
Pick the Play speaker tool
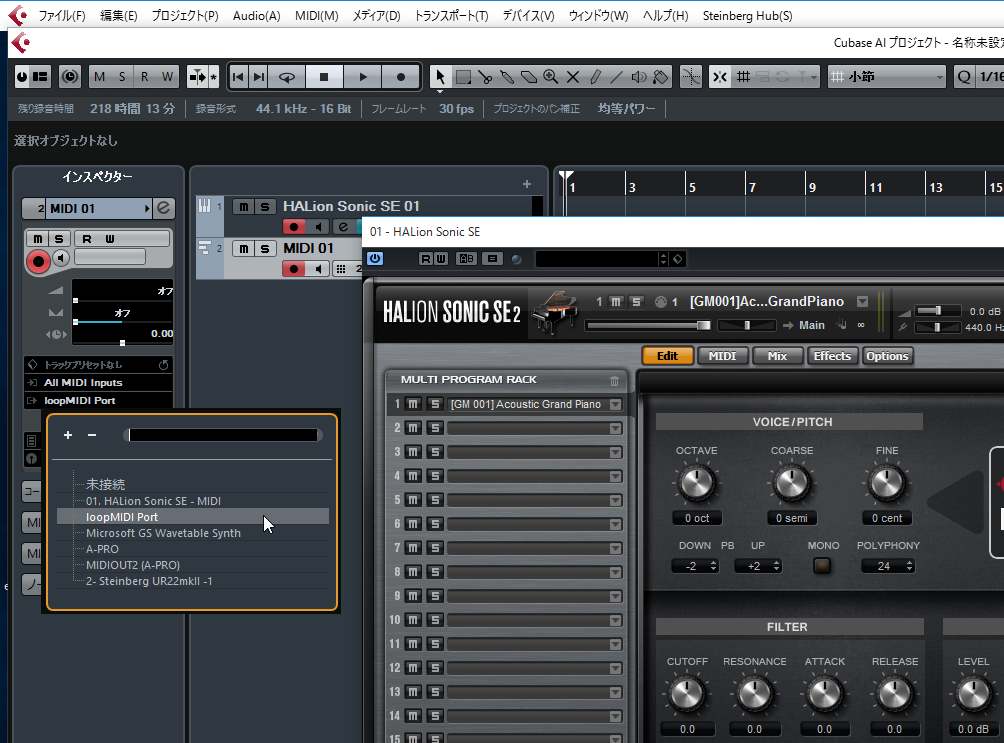pyautogui.click(x=638, y=78)
